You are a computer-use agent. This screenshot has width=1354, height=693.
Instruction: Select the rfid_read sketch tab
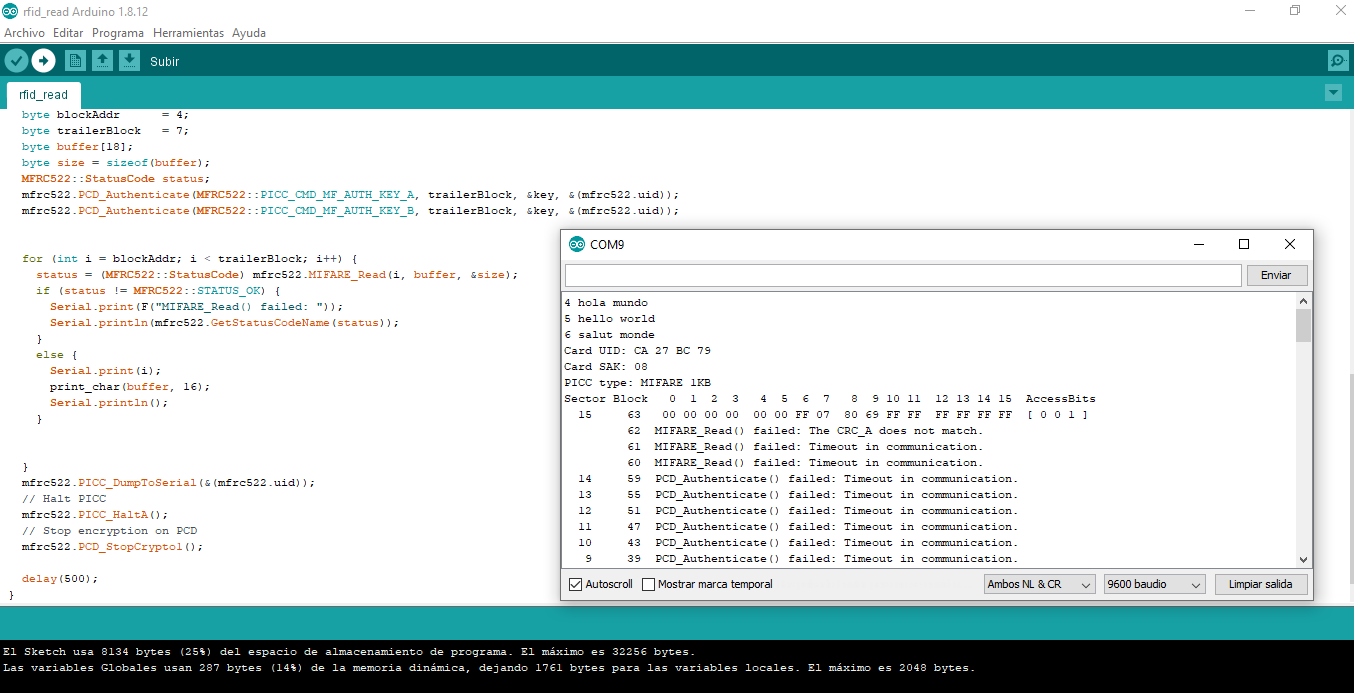44,95
